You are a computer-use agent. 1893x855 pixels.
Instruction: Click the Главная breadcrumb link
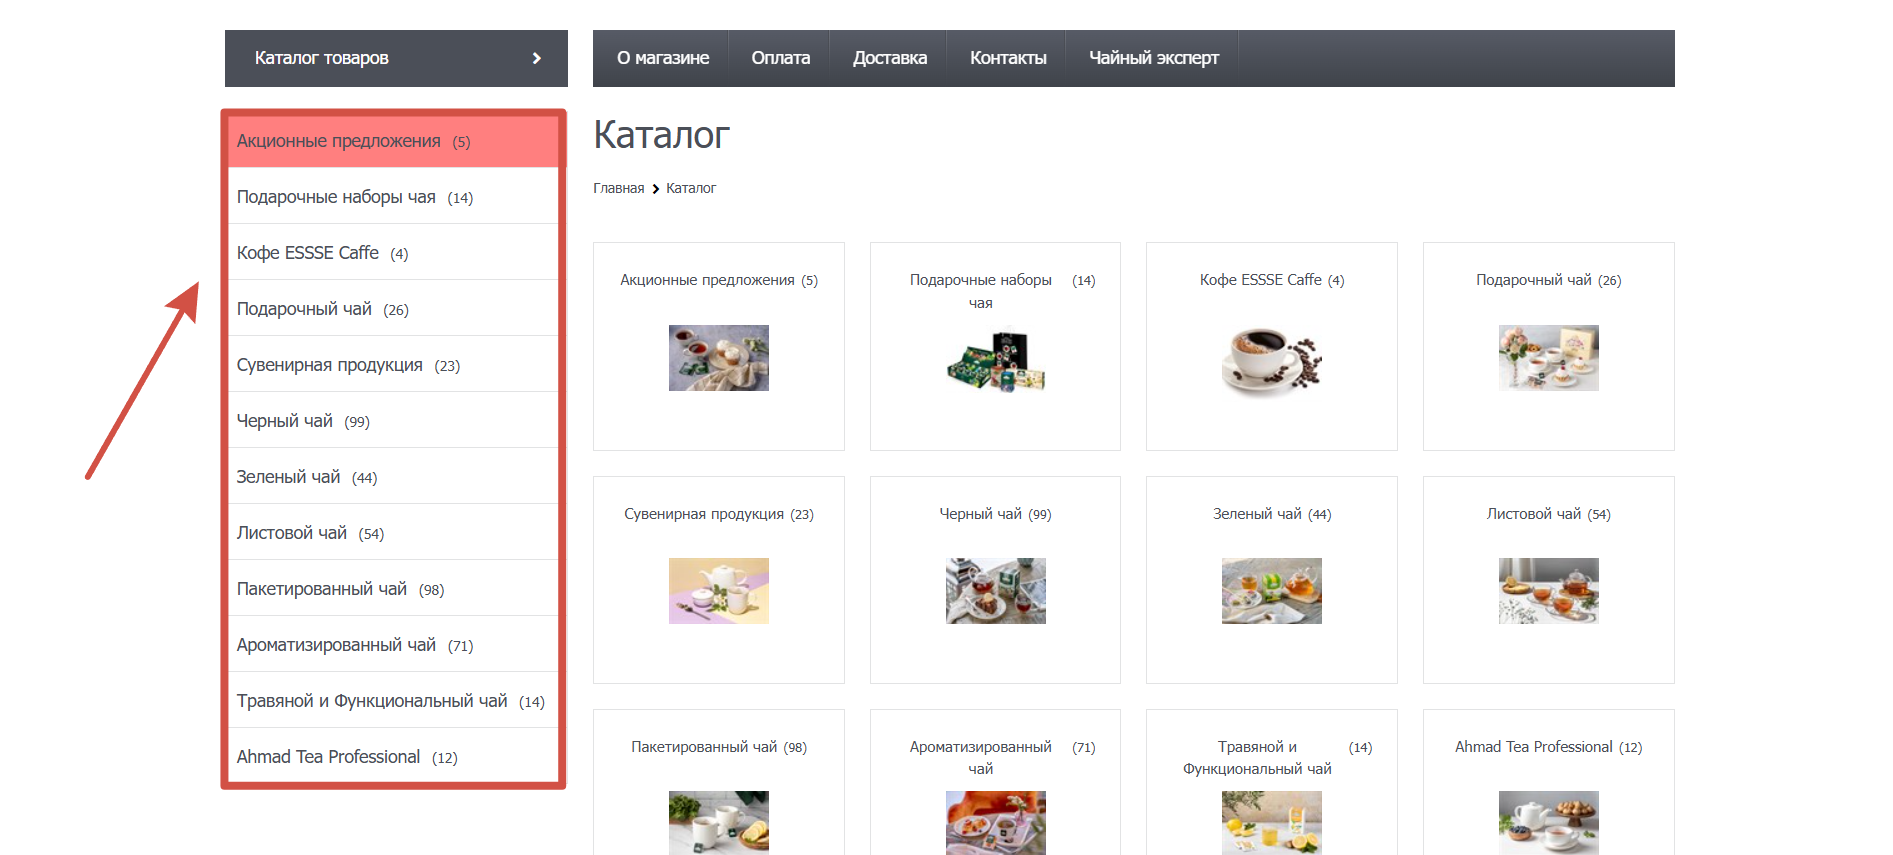[x=619, y=188]
